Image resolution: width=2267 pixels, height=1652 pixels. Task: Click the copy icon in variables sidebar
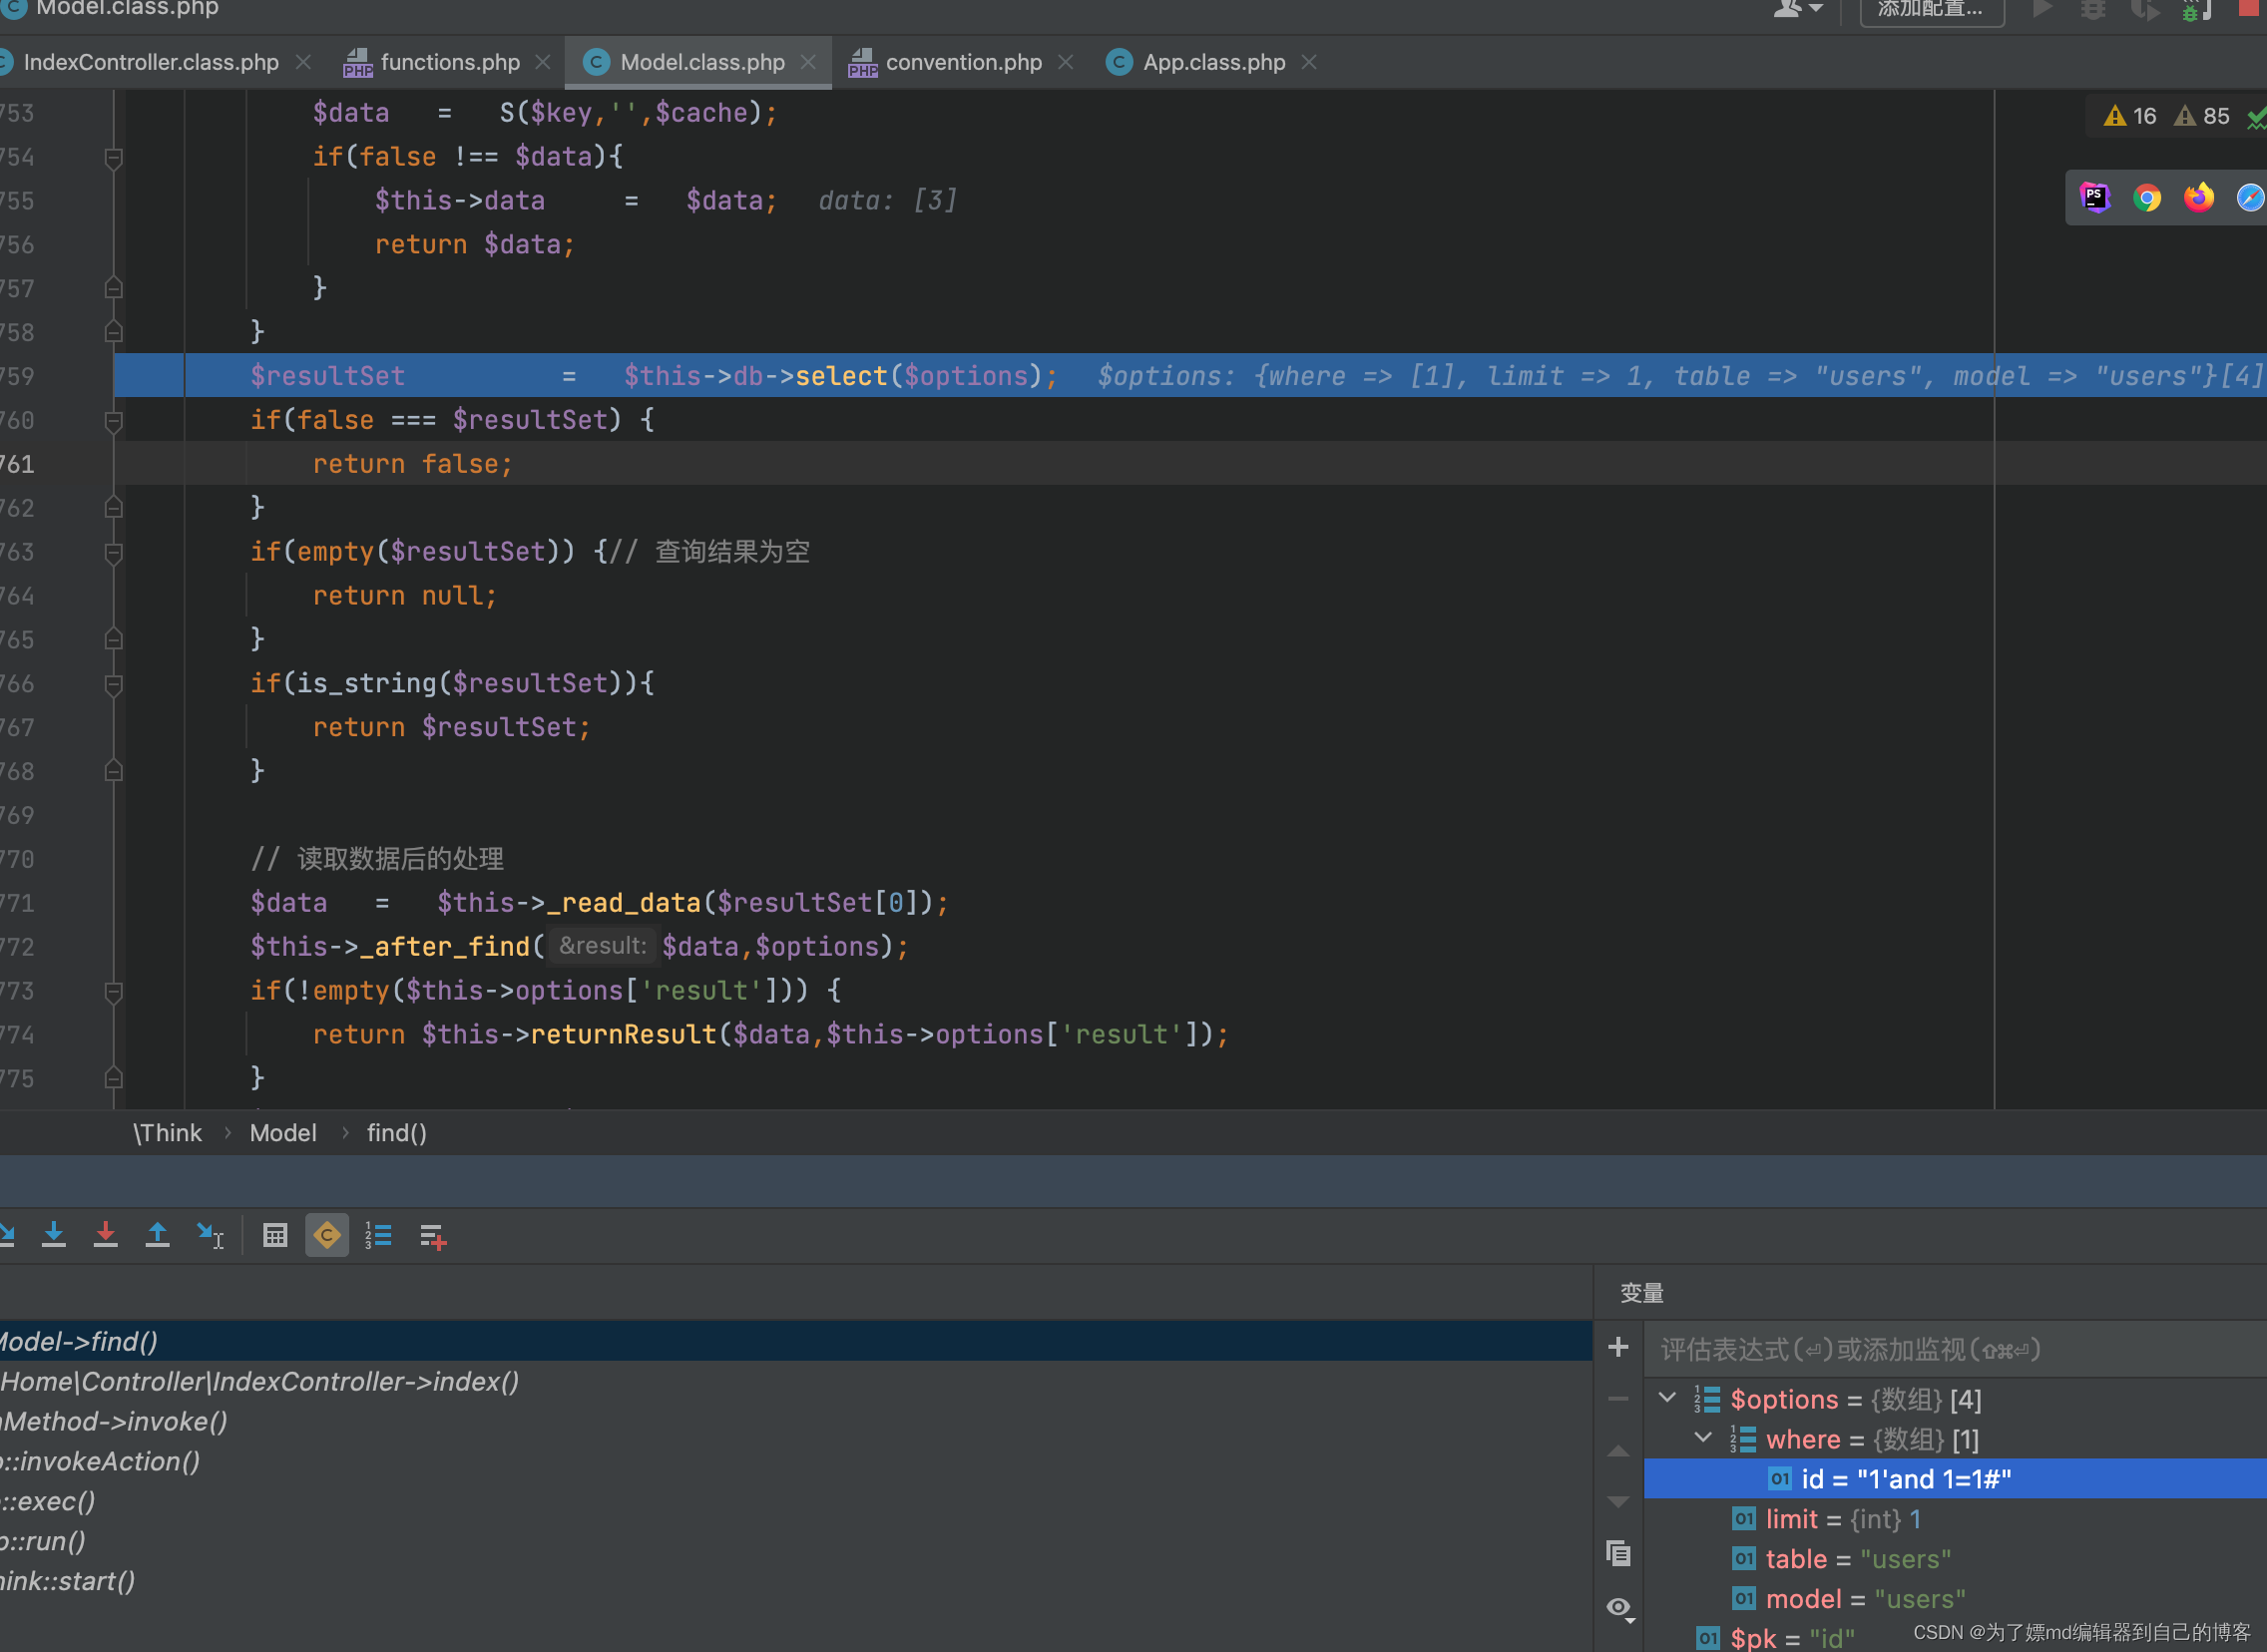coord(1618,1553)
